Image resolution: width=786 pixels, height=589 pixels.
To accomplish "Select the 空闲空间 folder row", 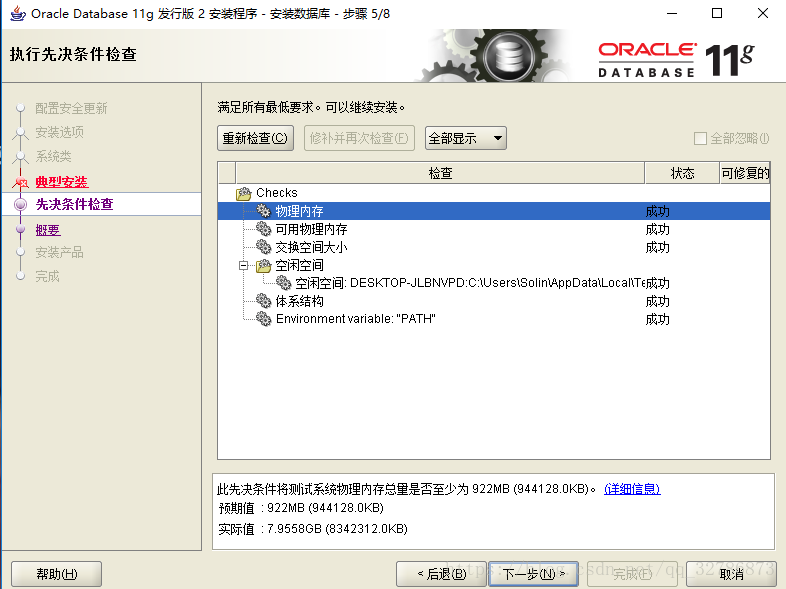I will coord(494,265).
